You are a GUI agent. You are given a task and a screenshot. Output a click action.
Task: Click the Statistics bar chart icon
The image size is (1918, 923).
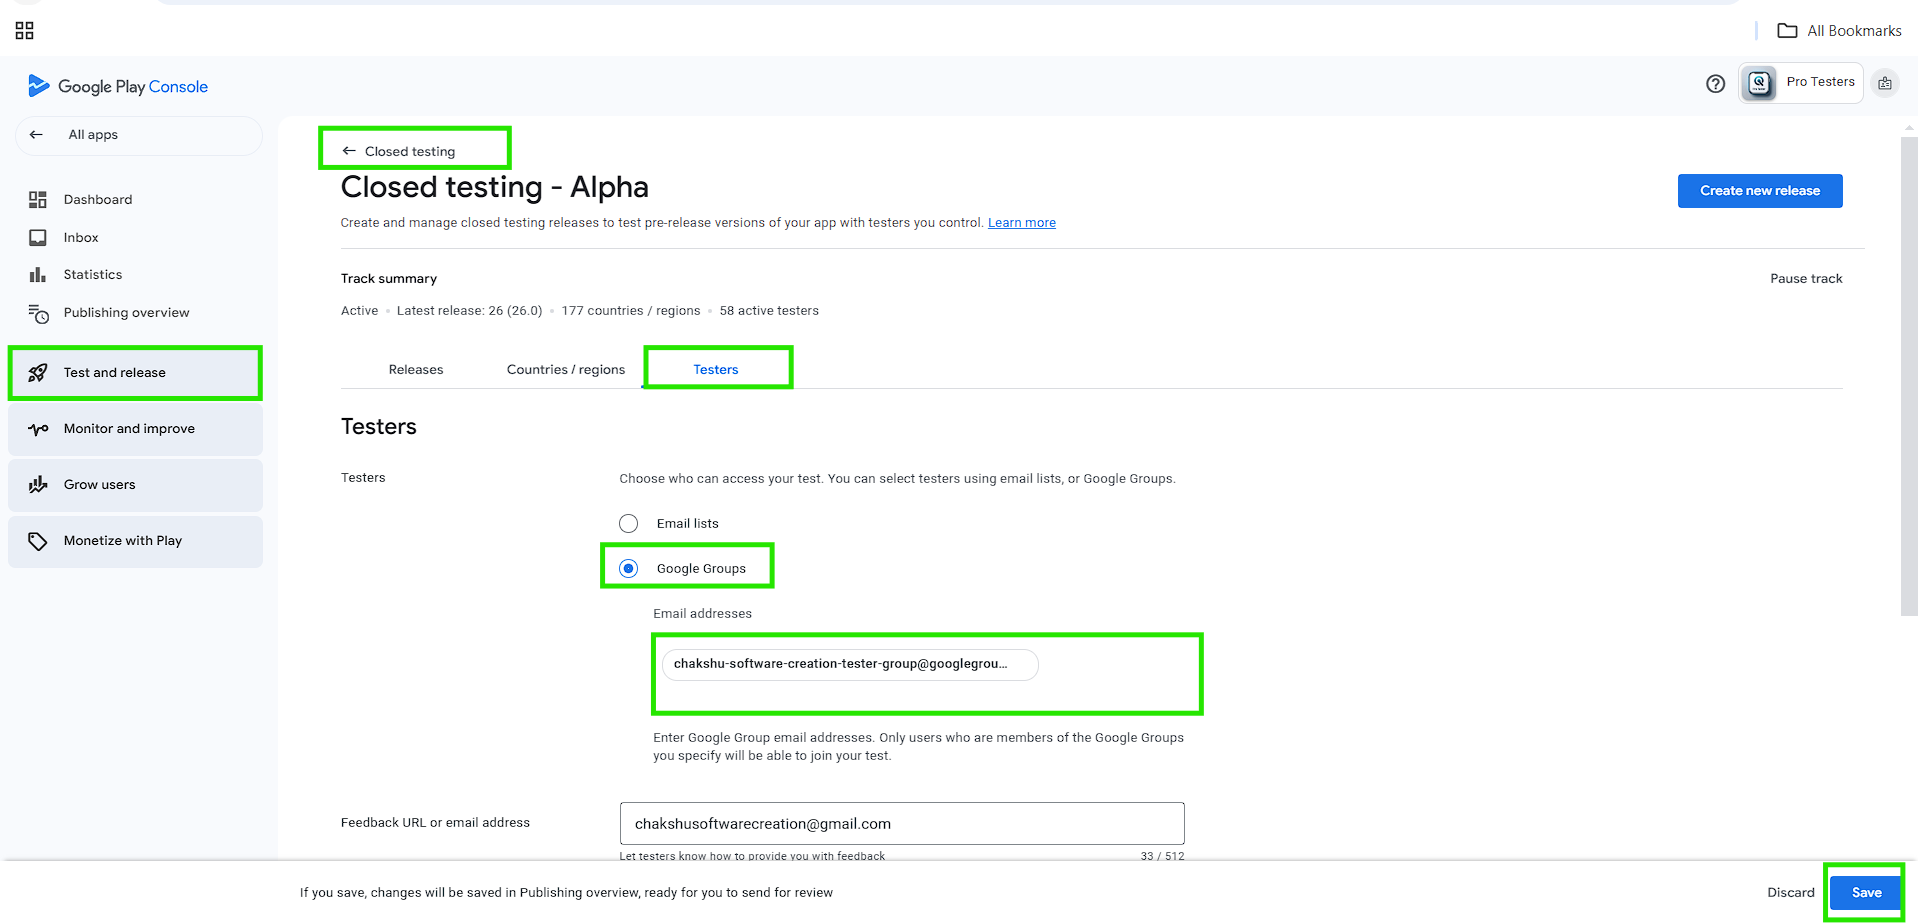click(x=38, y=275)
